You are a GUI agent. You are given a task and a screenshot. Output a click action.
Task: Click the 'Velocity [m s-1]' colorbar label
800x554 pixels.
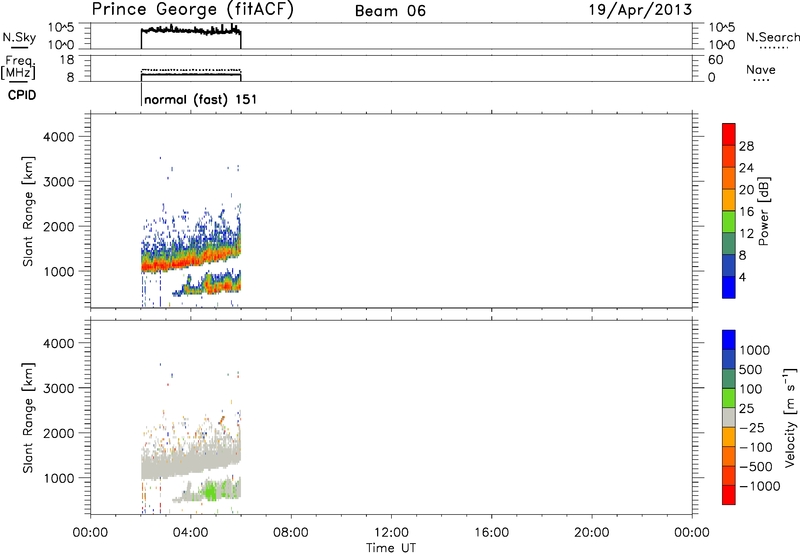790,417
